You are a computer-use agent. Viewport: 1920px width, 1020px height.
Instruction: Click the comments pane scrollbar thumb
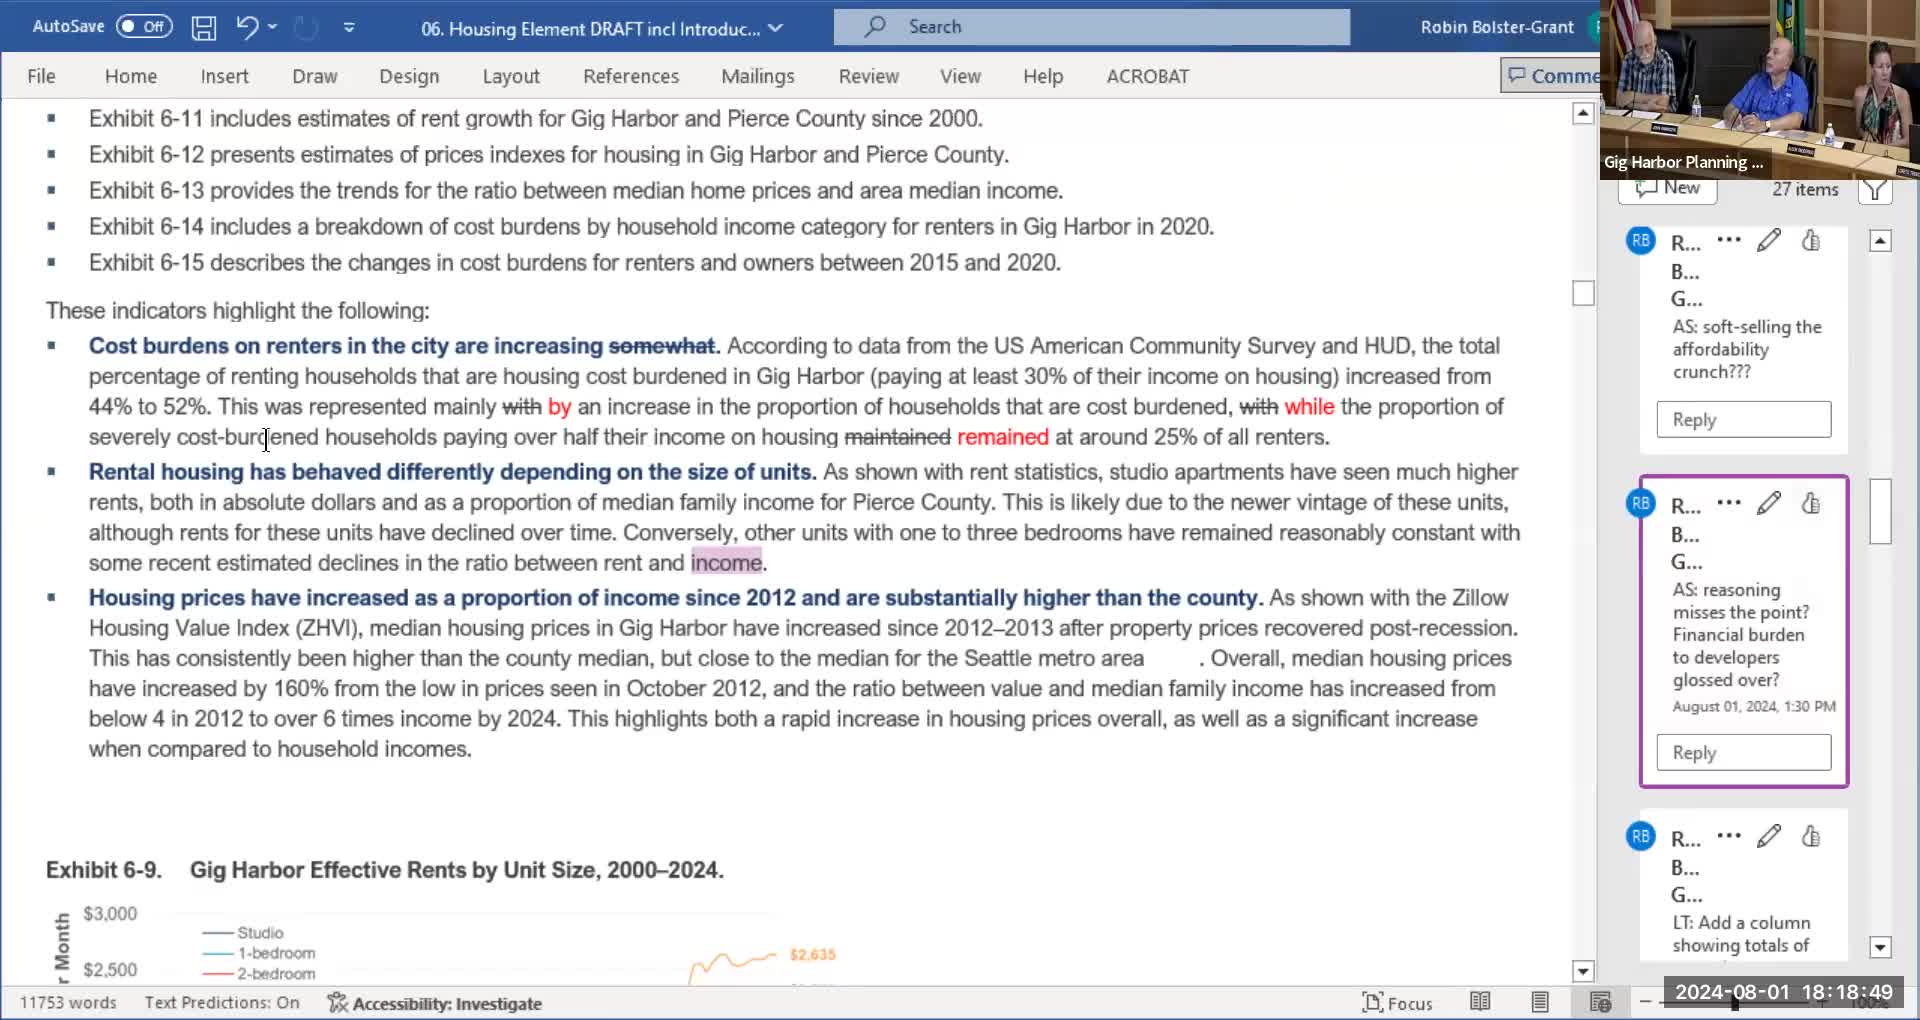[1880, 511]
